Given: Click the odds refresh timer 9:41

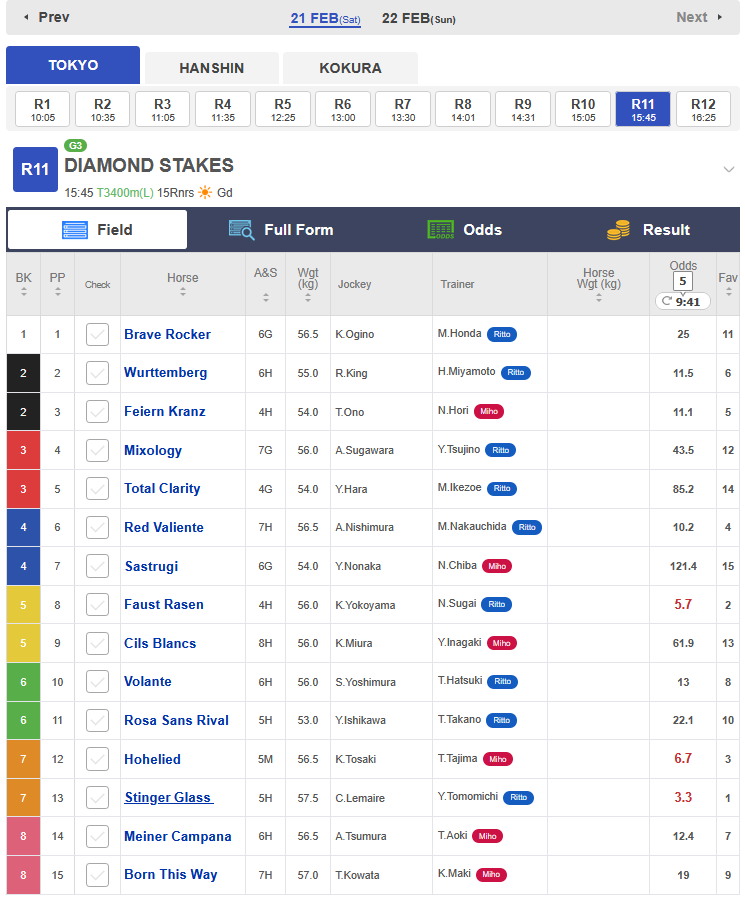Looking at the screenshot, I should coord(682,302).
